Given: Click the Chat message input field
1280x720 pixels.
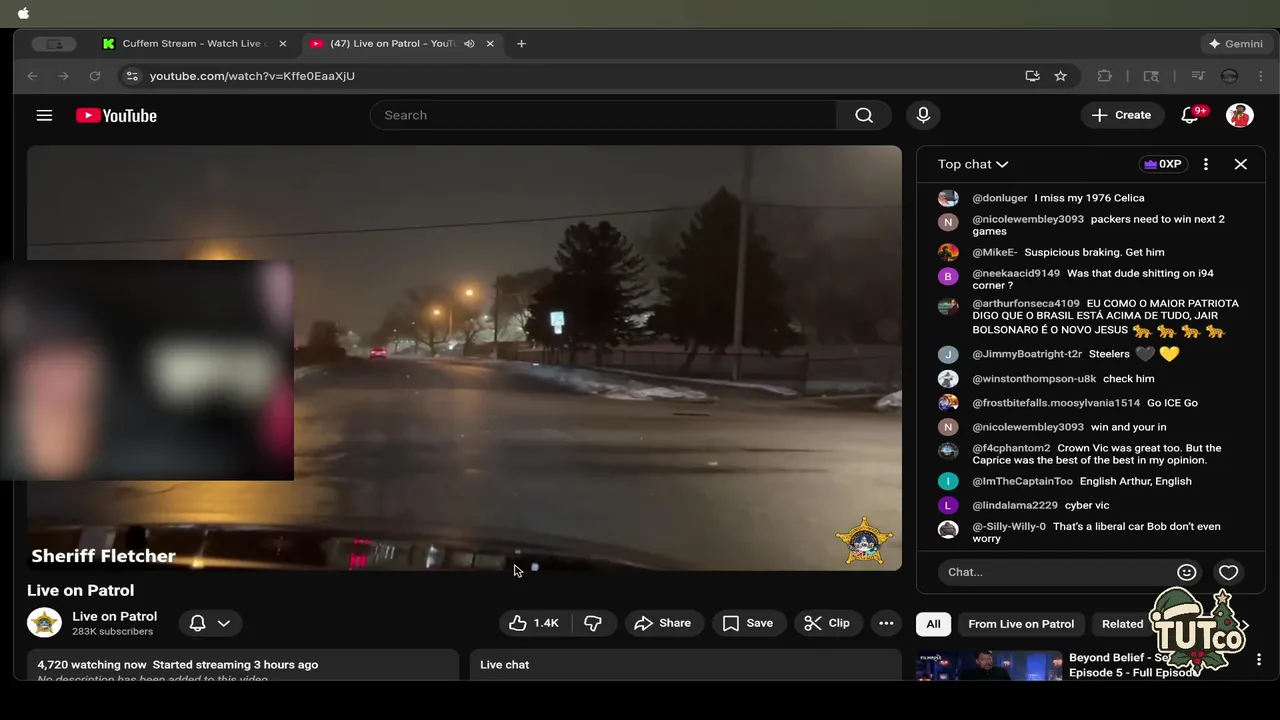Looking at the screenshot, I should coord(1068,572).
